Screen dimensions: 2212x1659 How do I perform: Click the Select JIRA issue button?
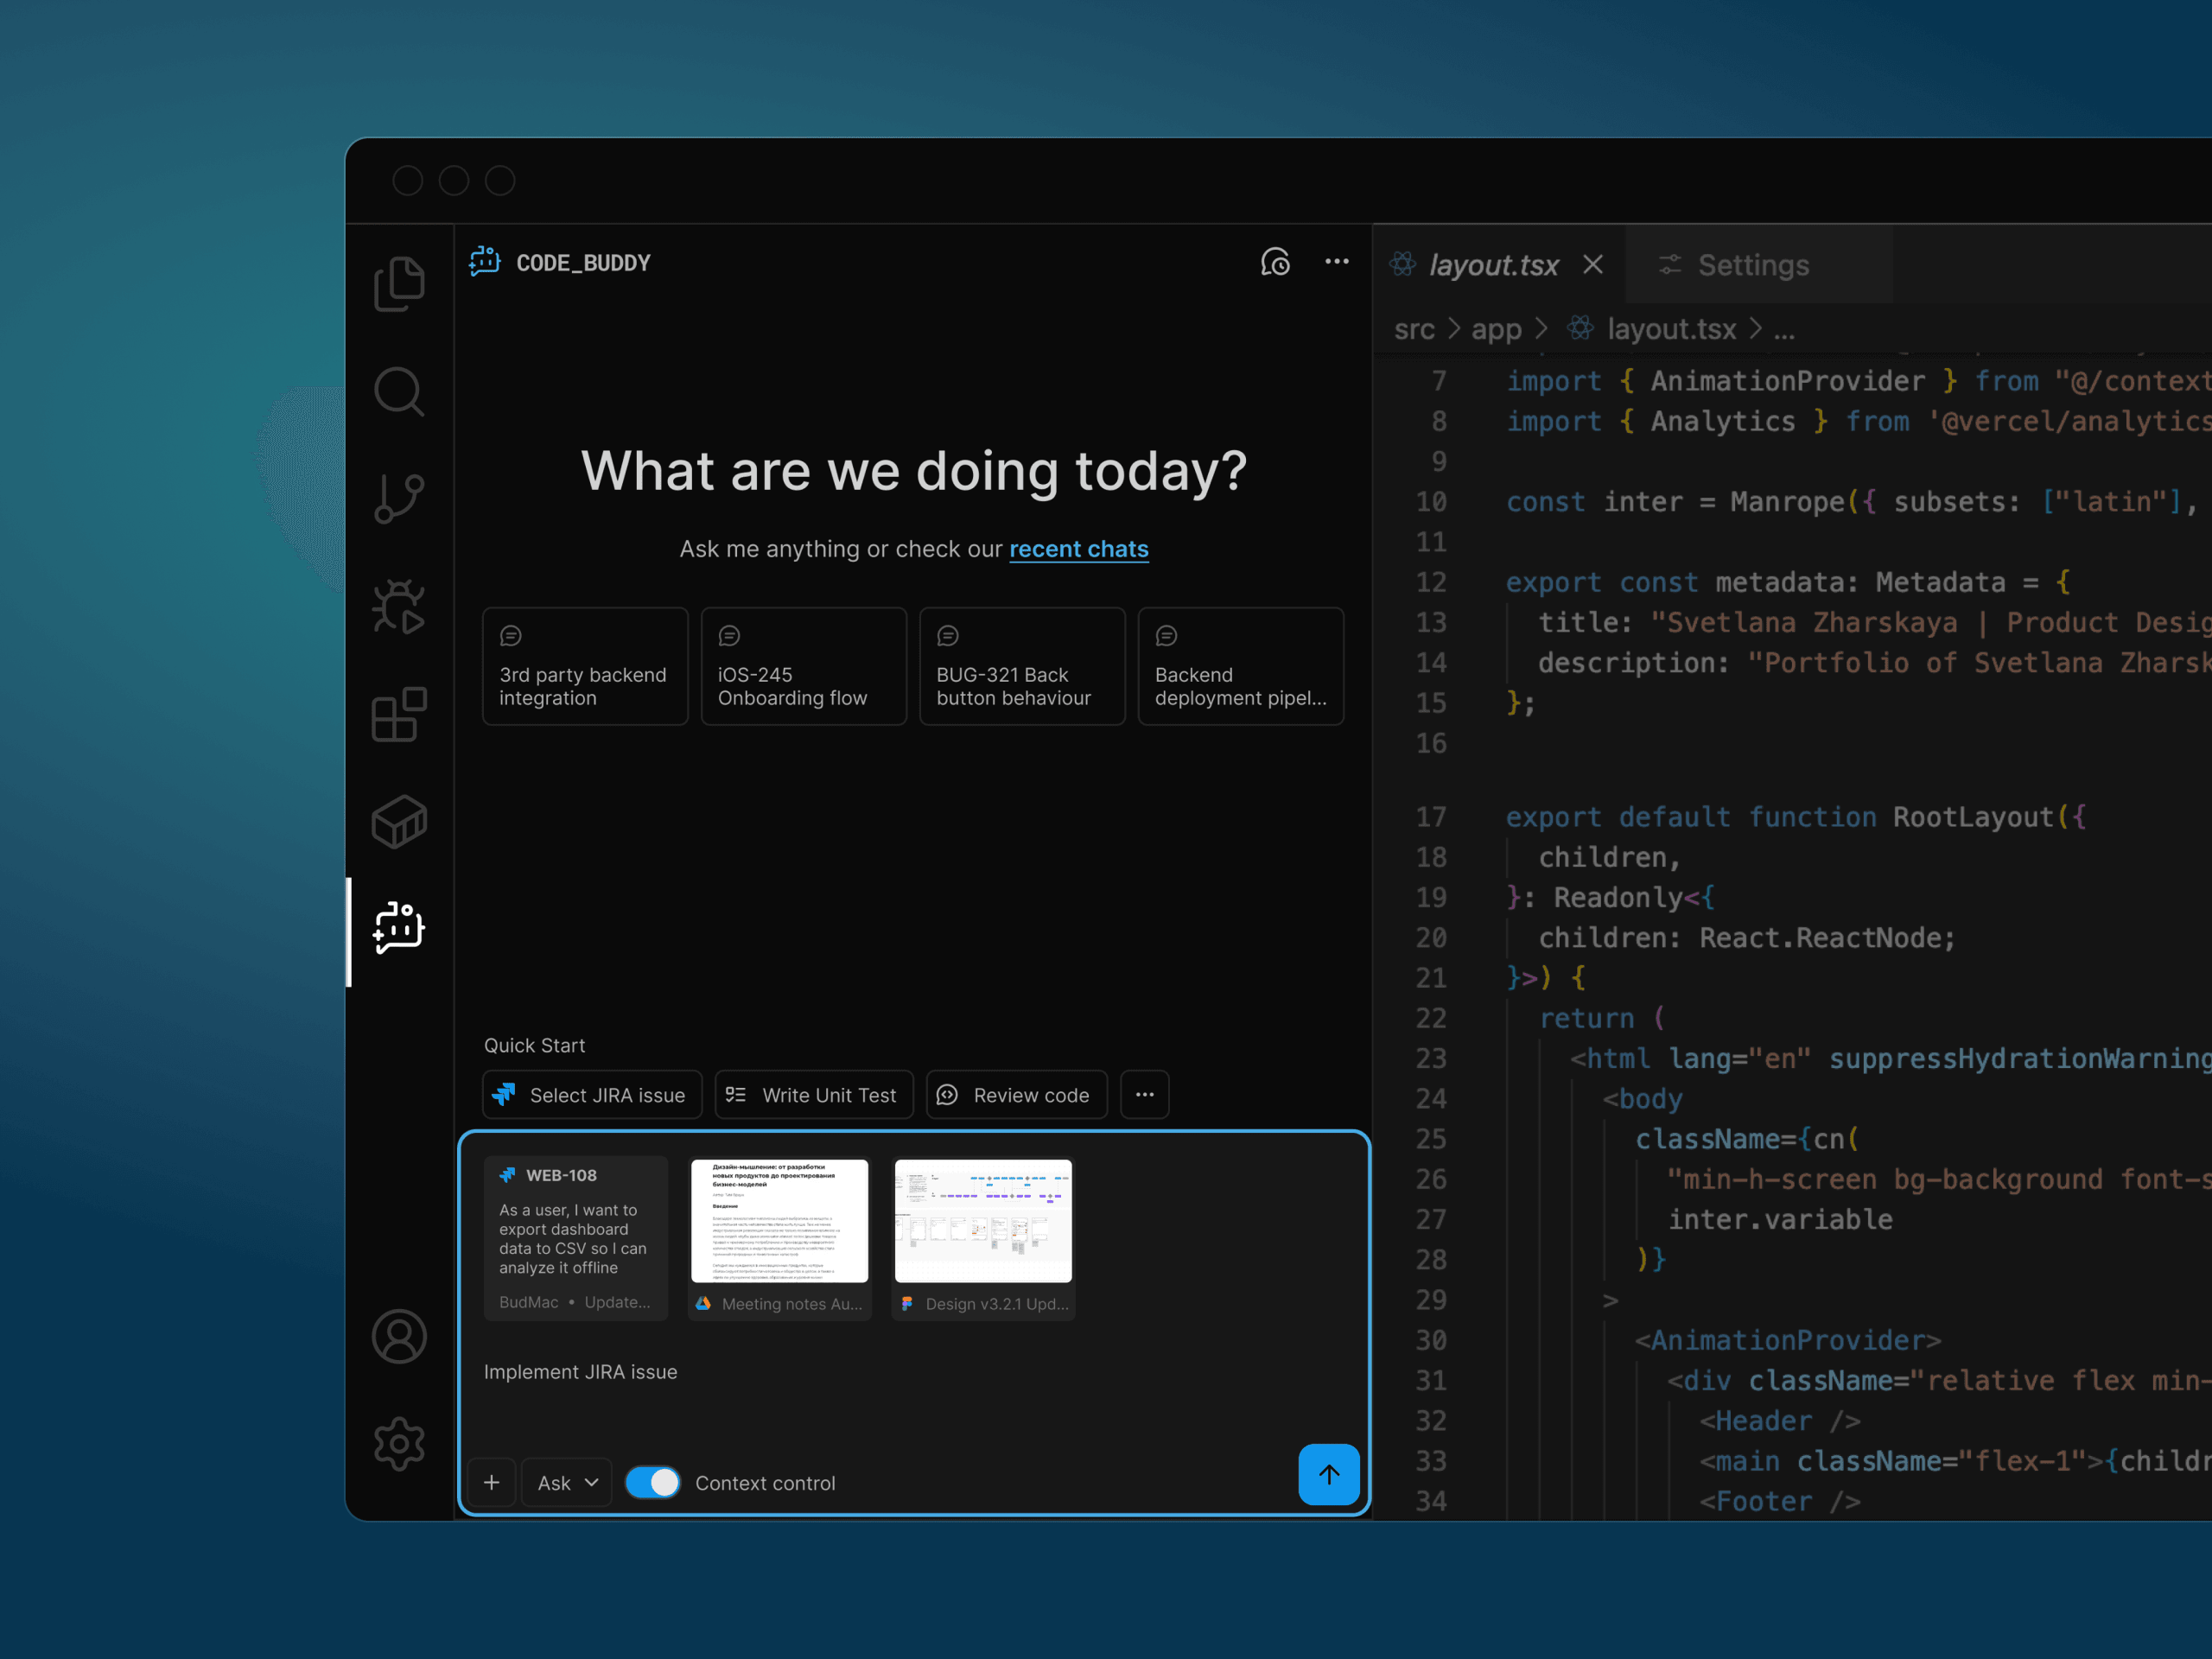click(592, 1095)
